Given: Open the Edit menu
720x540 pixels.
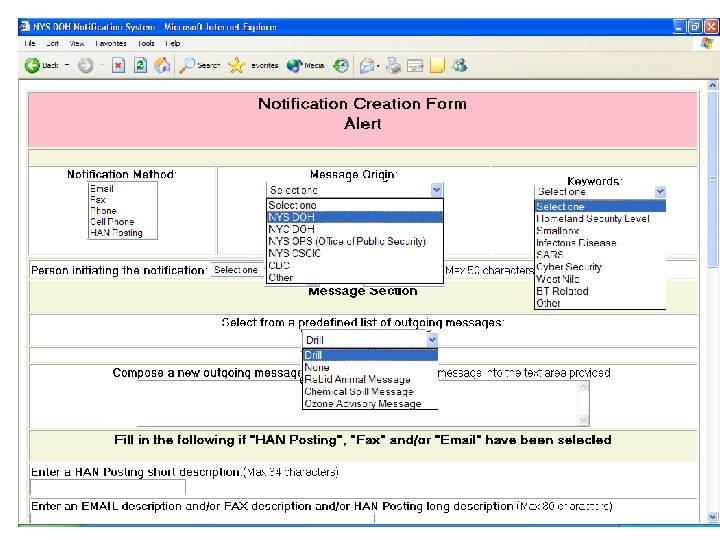Looking at the screenshot, I should [52, 44].
